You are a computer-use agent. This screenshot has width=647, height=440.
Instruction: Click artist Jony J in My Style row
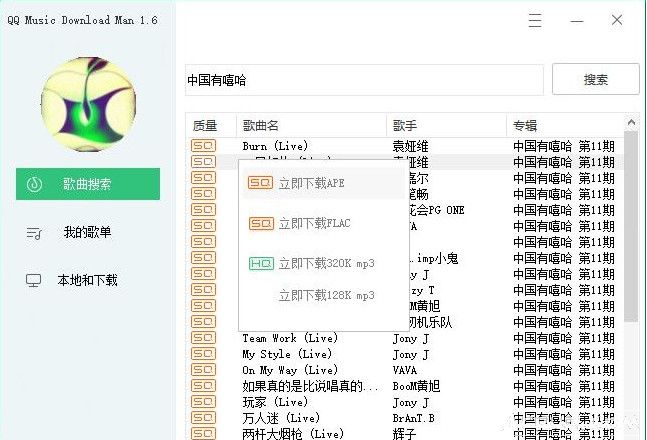click(x=411, y=355)
